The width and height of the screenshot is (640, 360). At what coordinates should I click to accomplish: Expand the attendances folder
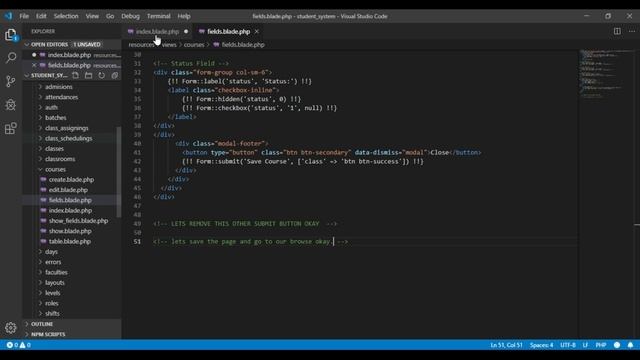click(61, 97)
